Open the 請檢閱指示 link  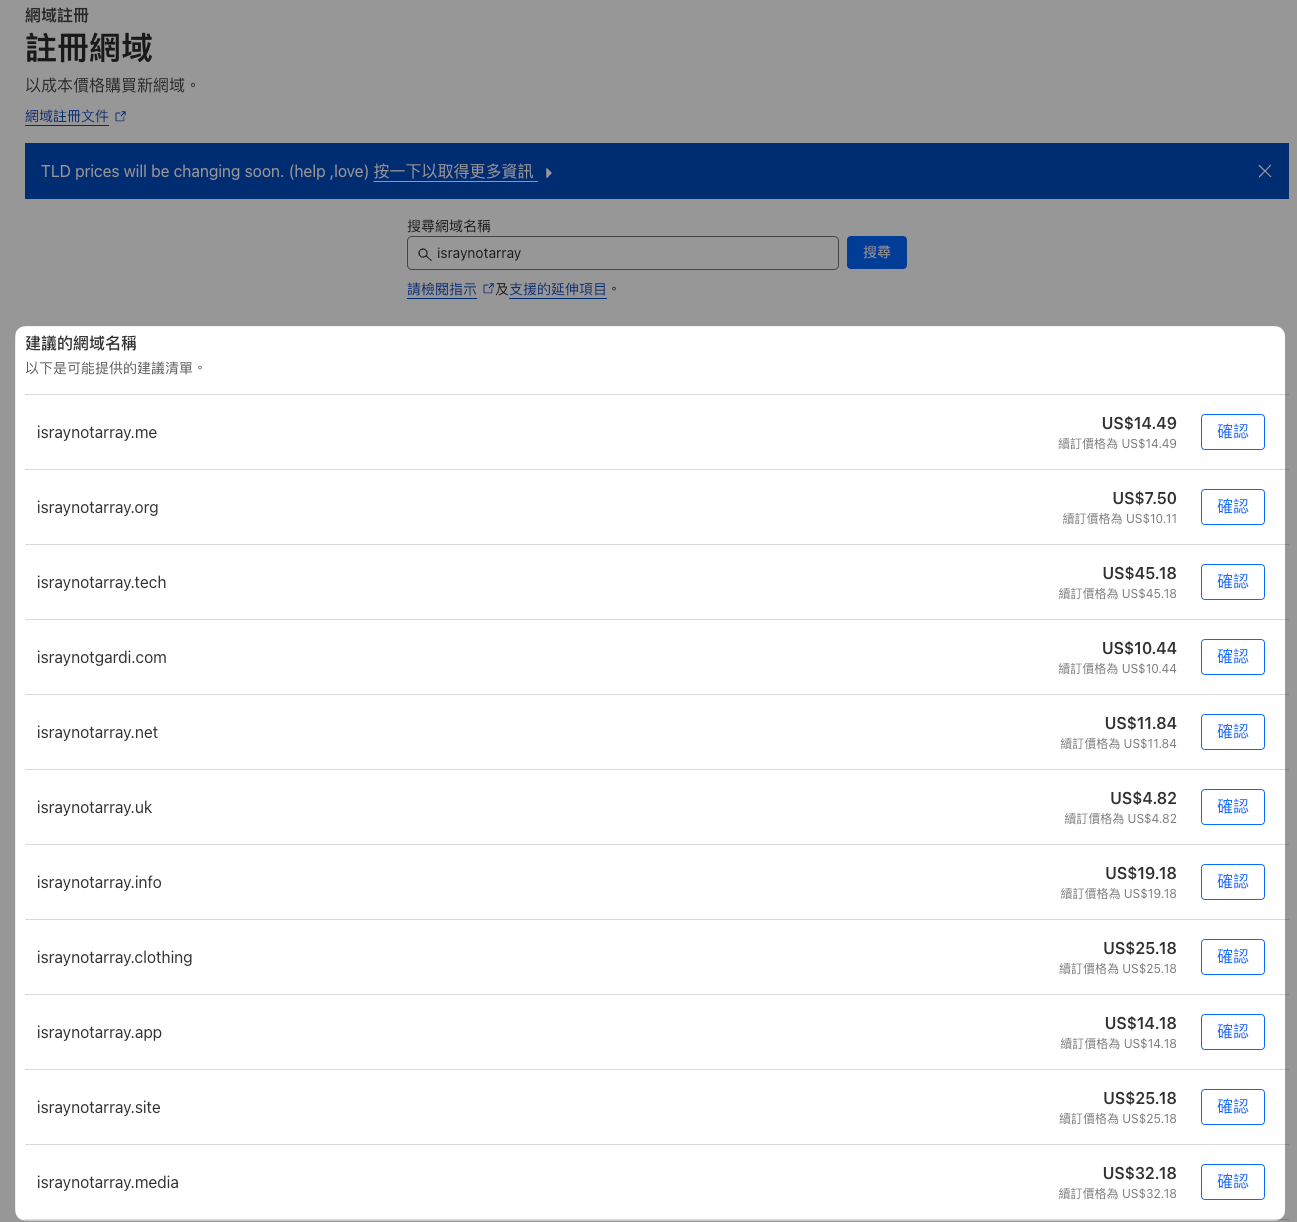click(441, 290)
